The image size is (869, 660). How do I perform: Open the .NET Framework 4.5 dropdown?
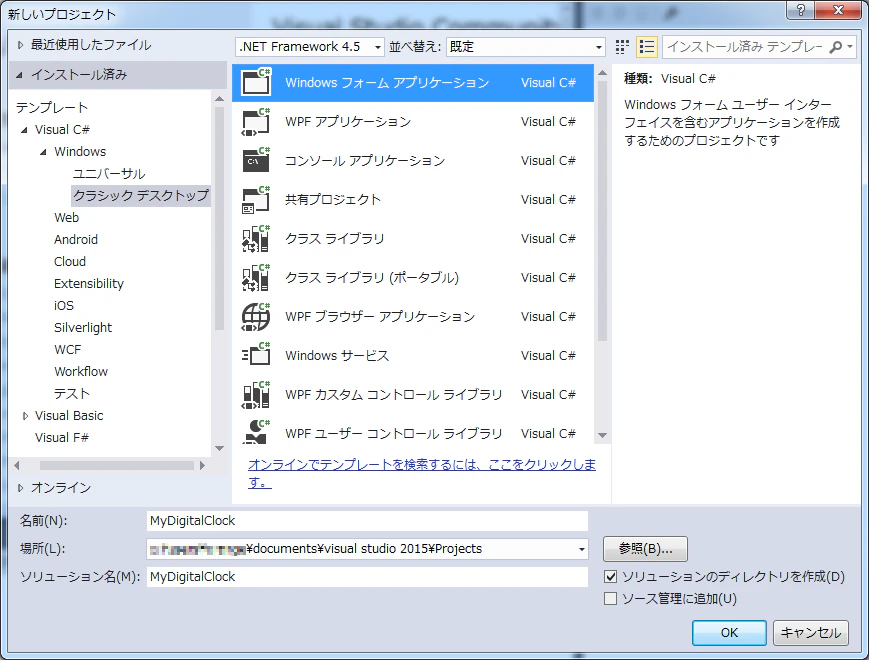click(378, 46)
